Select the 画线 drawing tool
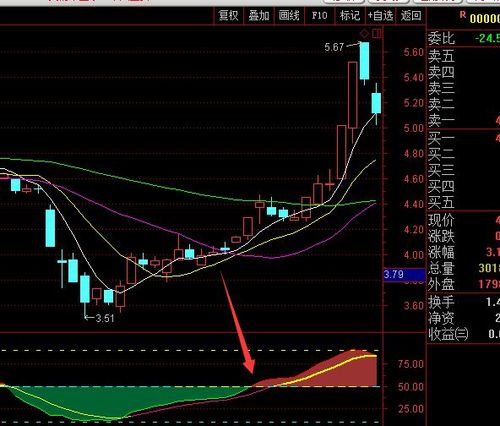Viewport: 500px width, 426px height. tap(289, 16)
